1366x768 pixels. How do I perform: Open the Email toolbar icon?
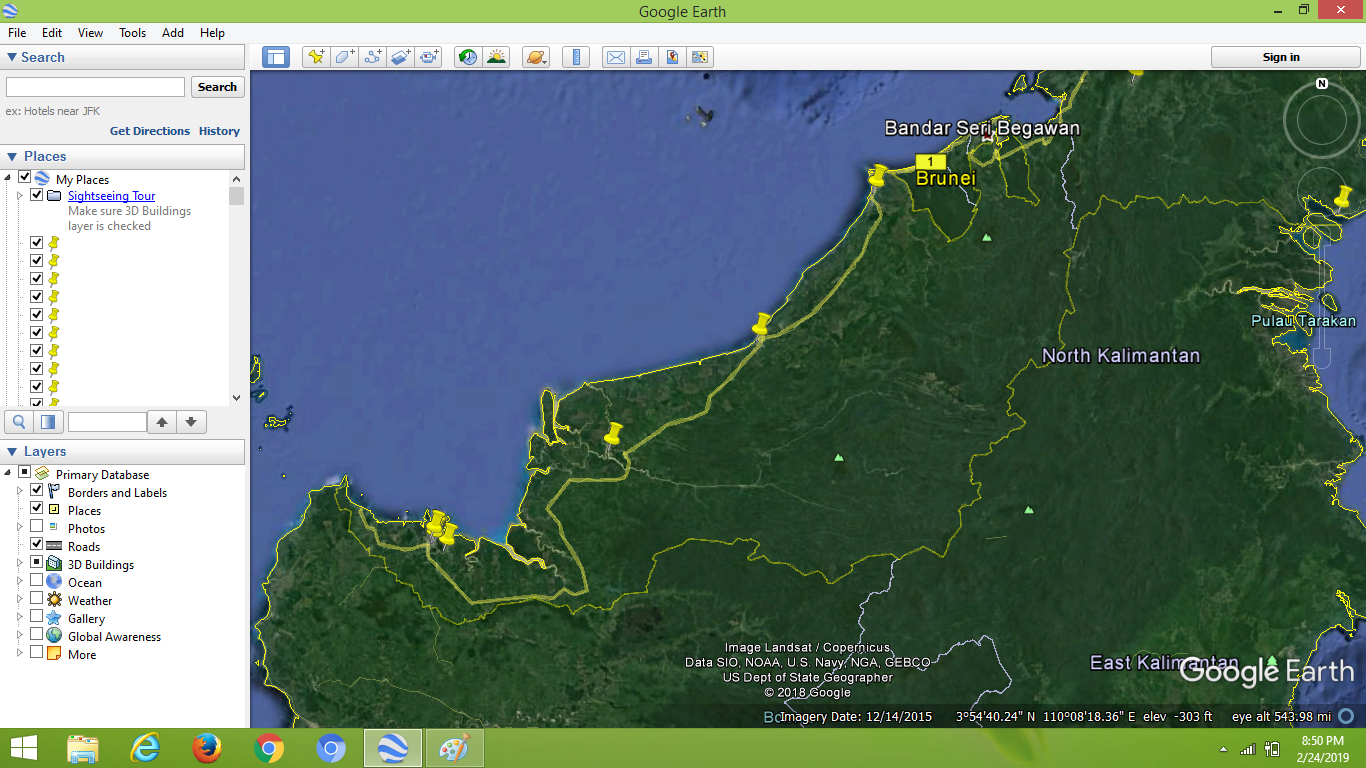pos(615,57)
